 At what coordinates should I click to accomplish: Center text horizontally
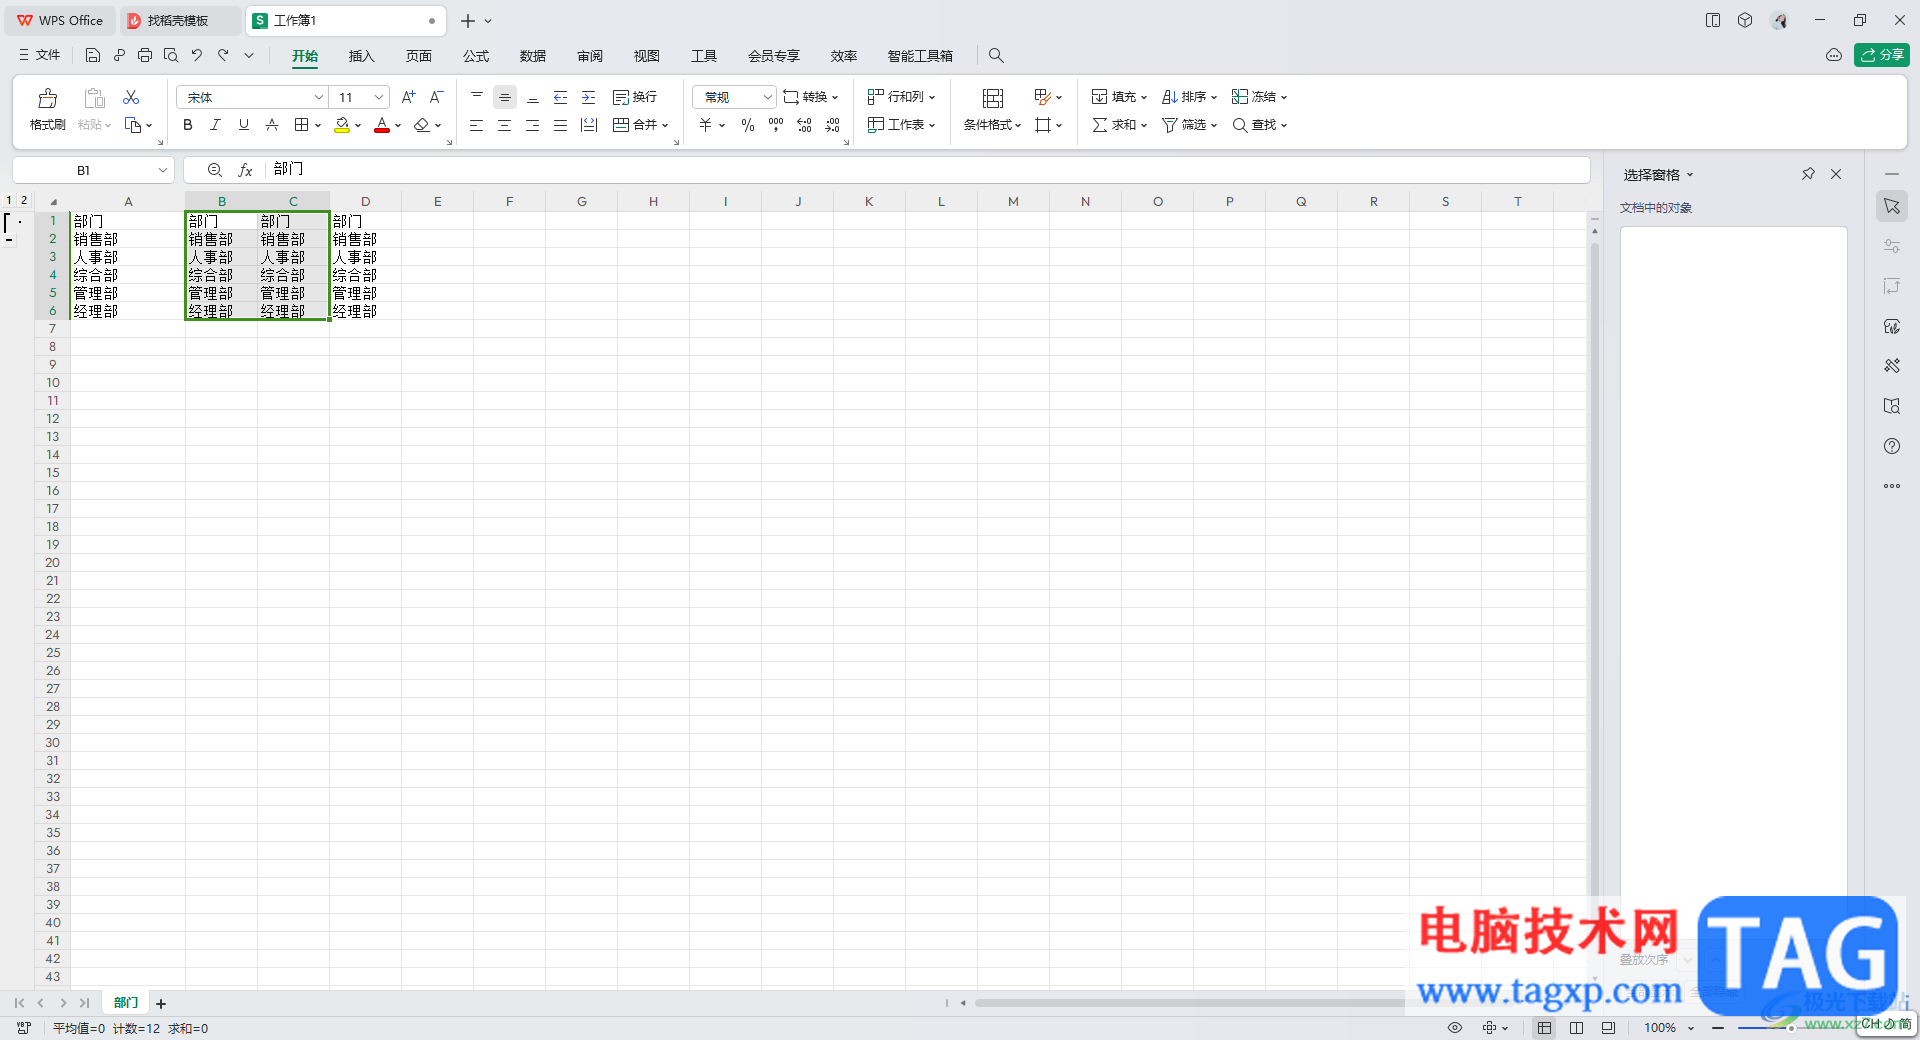[x=505, y=125]
